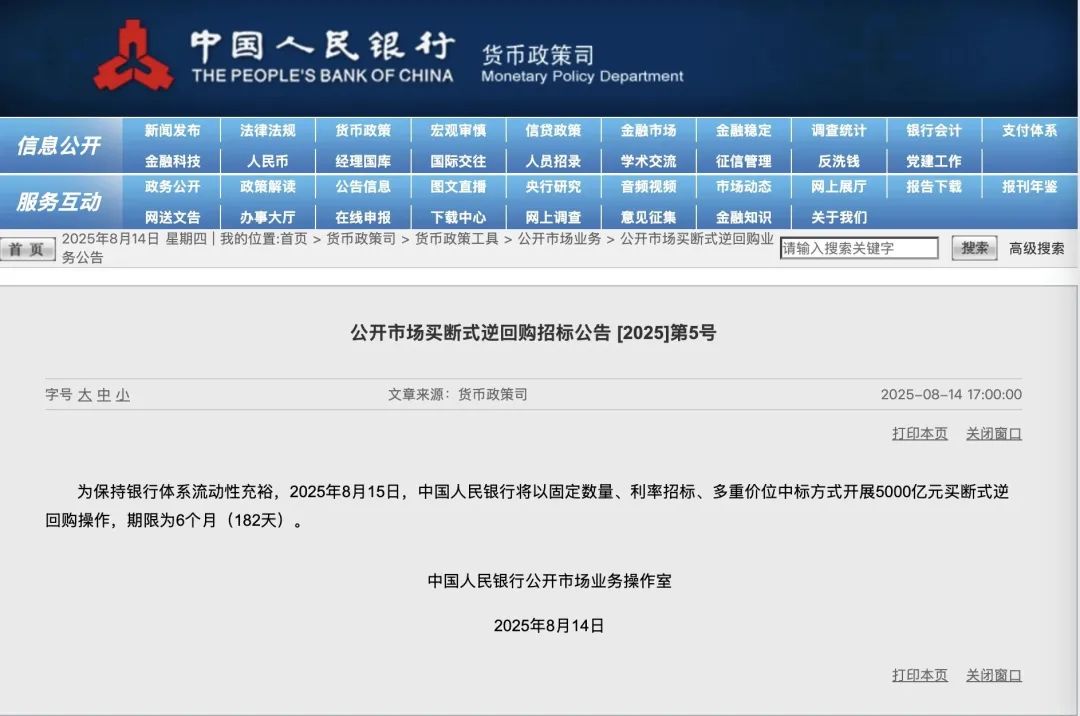
Task: Click lower 关闭窗口 close link
Action: [x=993, y=675]
